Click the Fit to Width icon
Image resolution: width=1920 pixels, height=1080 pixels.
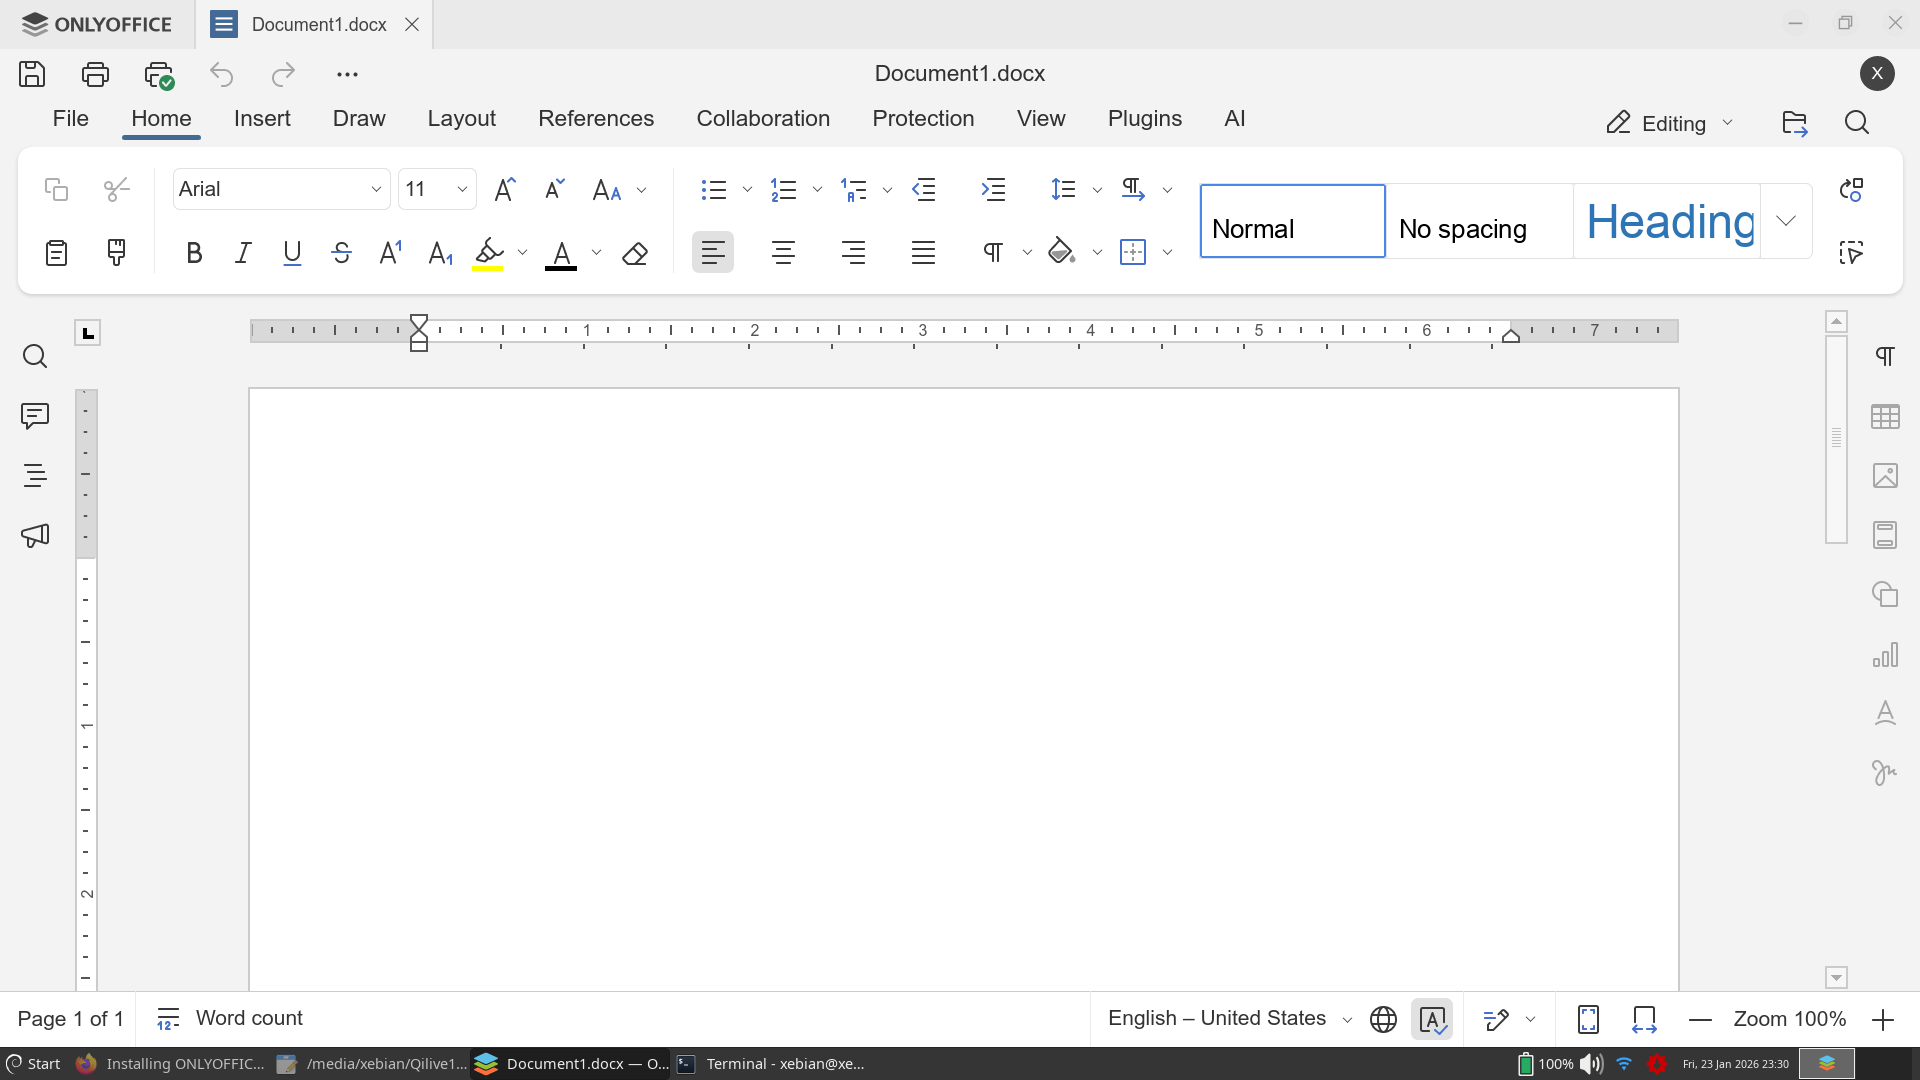point(1644,1019)
